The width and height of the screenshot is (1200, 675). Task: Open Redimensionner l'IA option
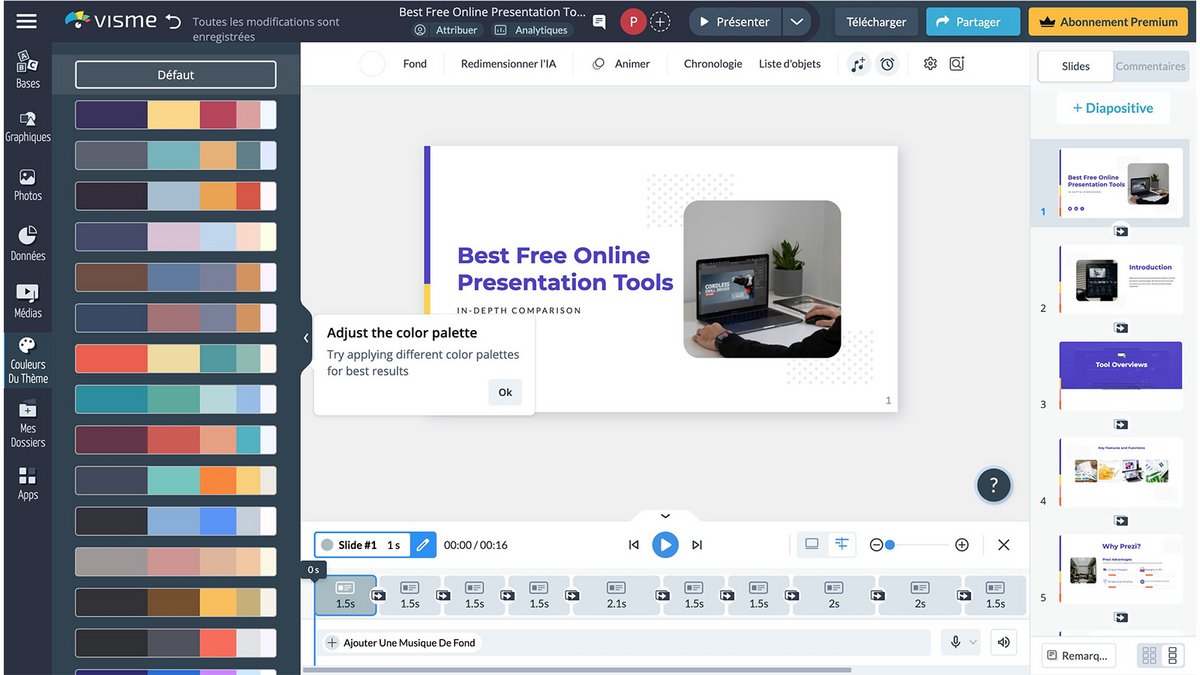click(x=508, y=64)
